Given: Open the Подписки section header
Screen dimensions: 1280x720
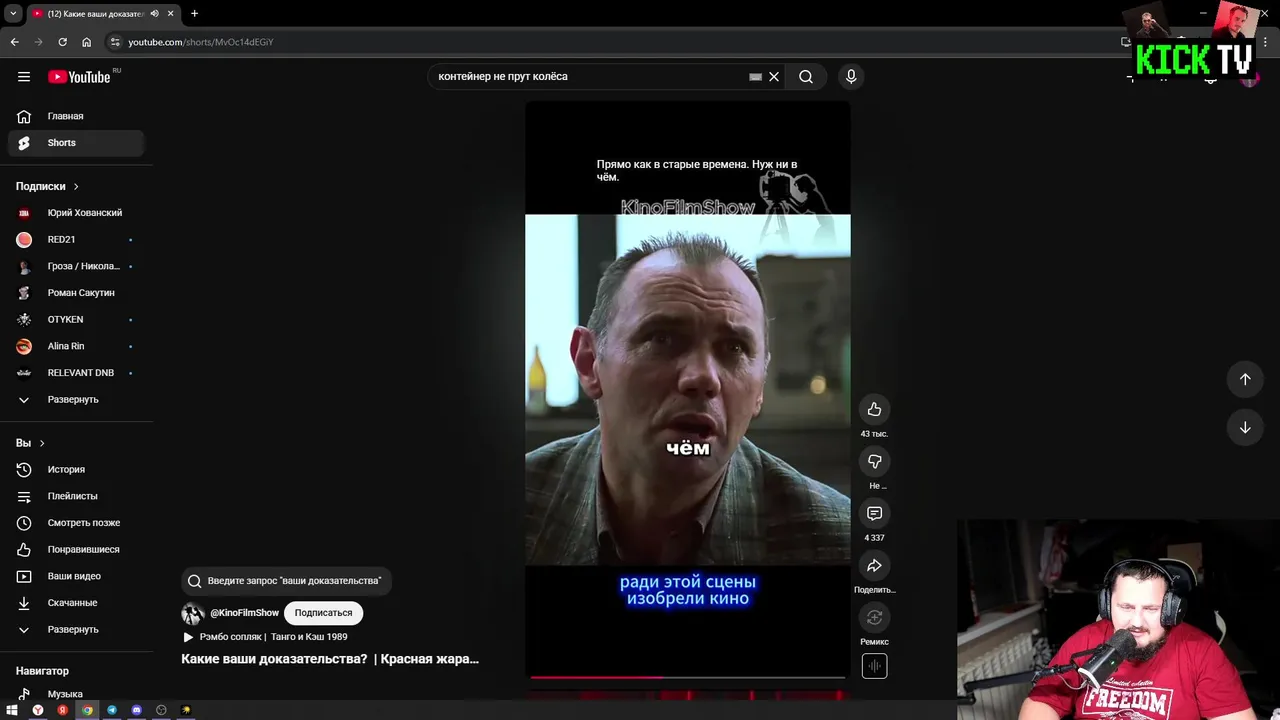Looking at the screenshot, I should 47,186.
